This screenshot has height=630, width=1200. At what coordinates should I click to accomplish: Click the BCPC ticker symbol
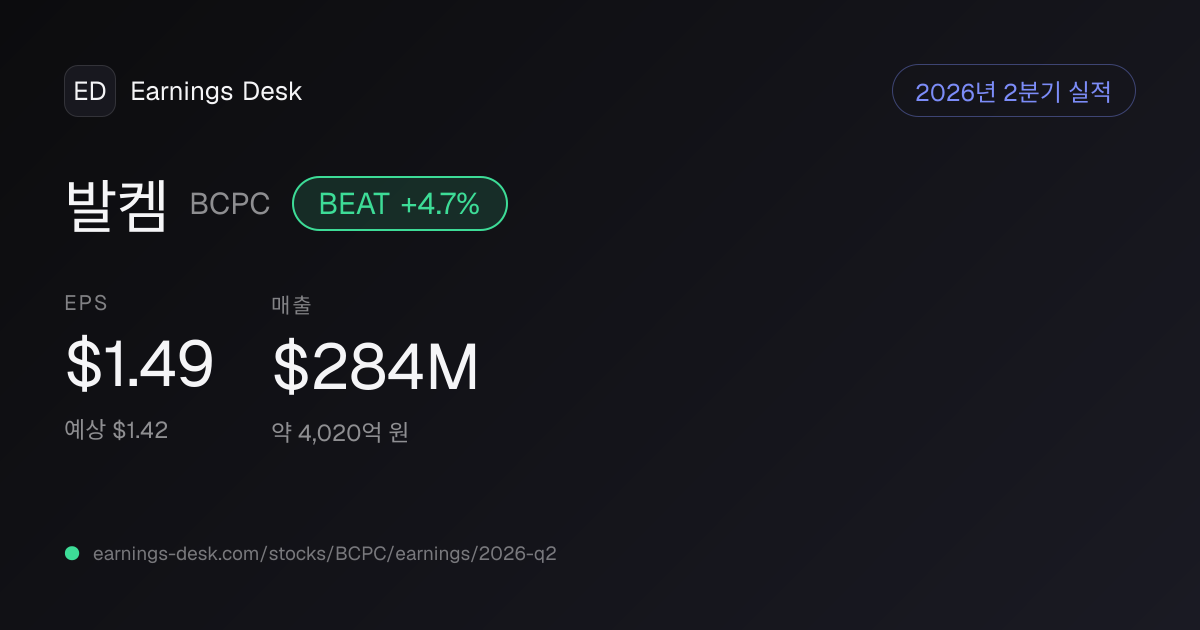tap(230, 205)
